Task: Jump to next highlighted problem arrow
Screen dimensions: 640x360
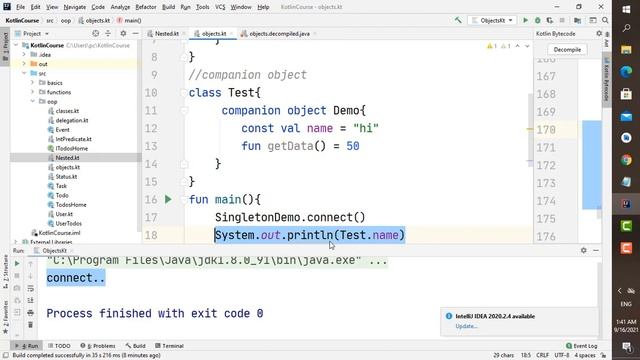Action: 527,46
